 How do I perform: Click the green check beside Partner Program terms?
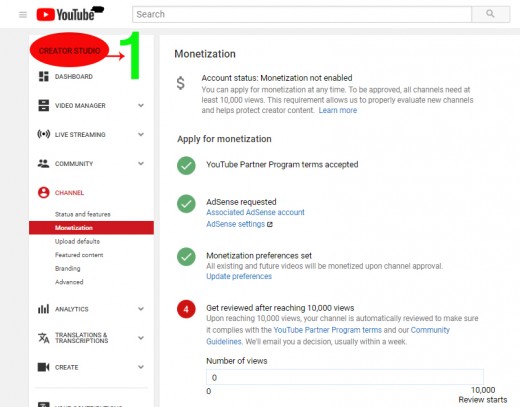click(186, 166)
